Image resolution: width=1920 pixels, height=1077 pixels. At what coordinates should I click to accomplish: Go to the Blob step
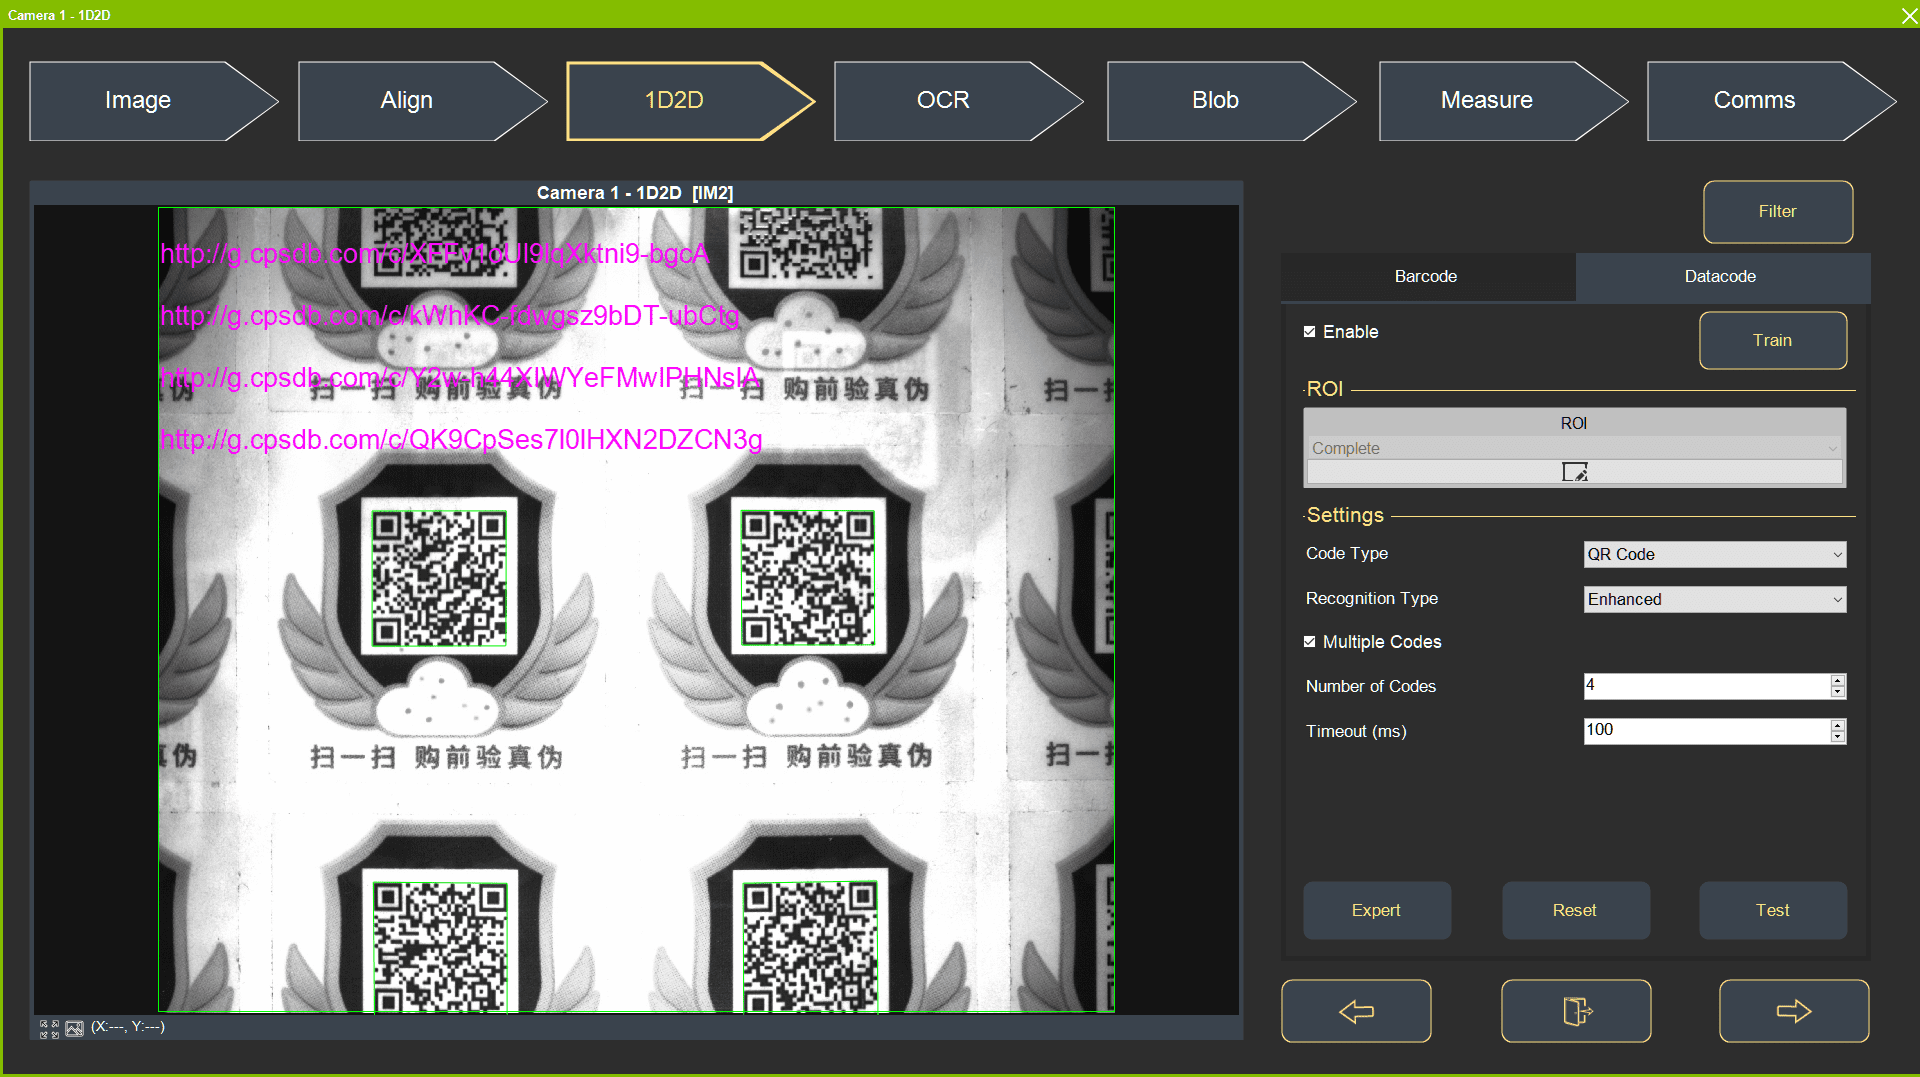coord(1231,101)
